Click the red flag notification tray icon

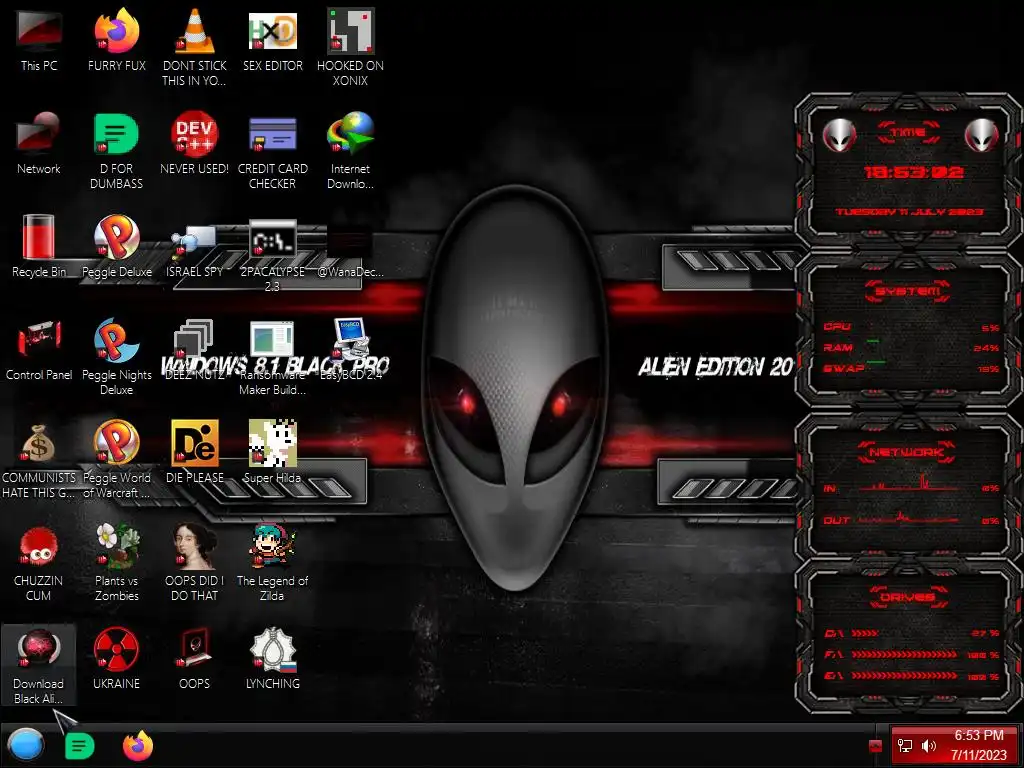click(x=876, y=746)
